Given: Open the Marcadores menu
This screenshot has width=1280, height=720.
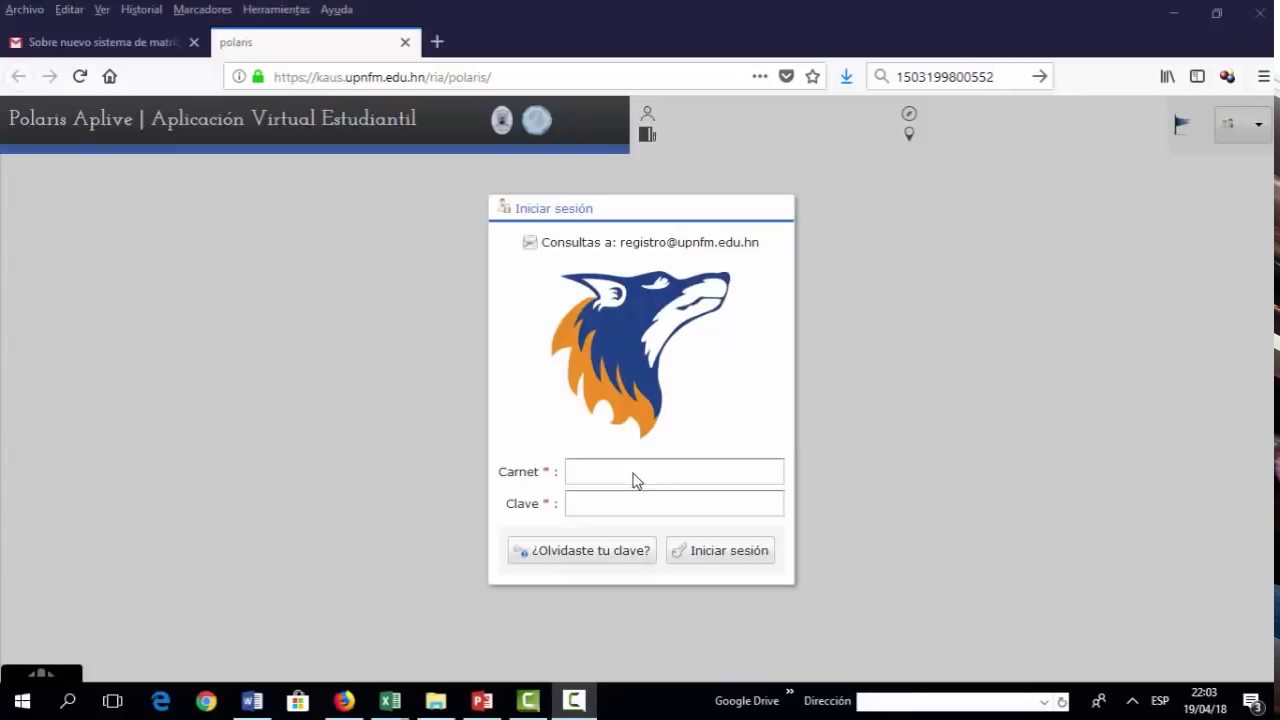Looking at the screenshot, I should [x=202, y=9].
